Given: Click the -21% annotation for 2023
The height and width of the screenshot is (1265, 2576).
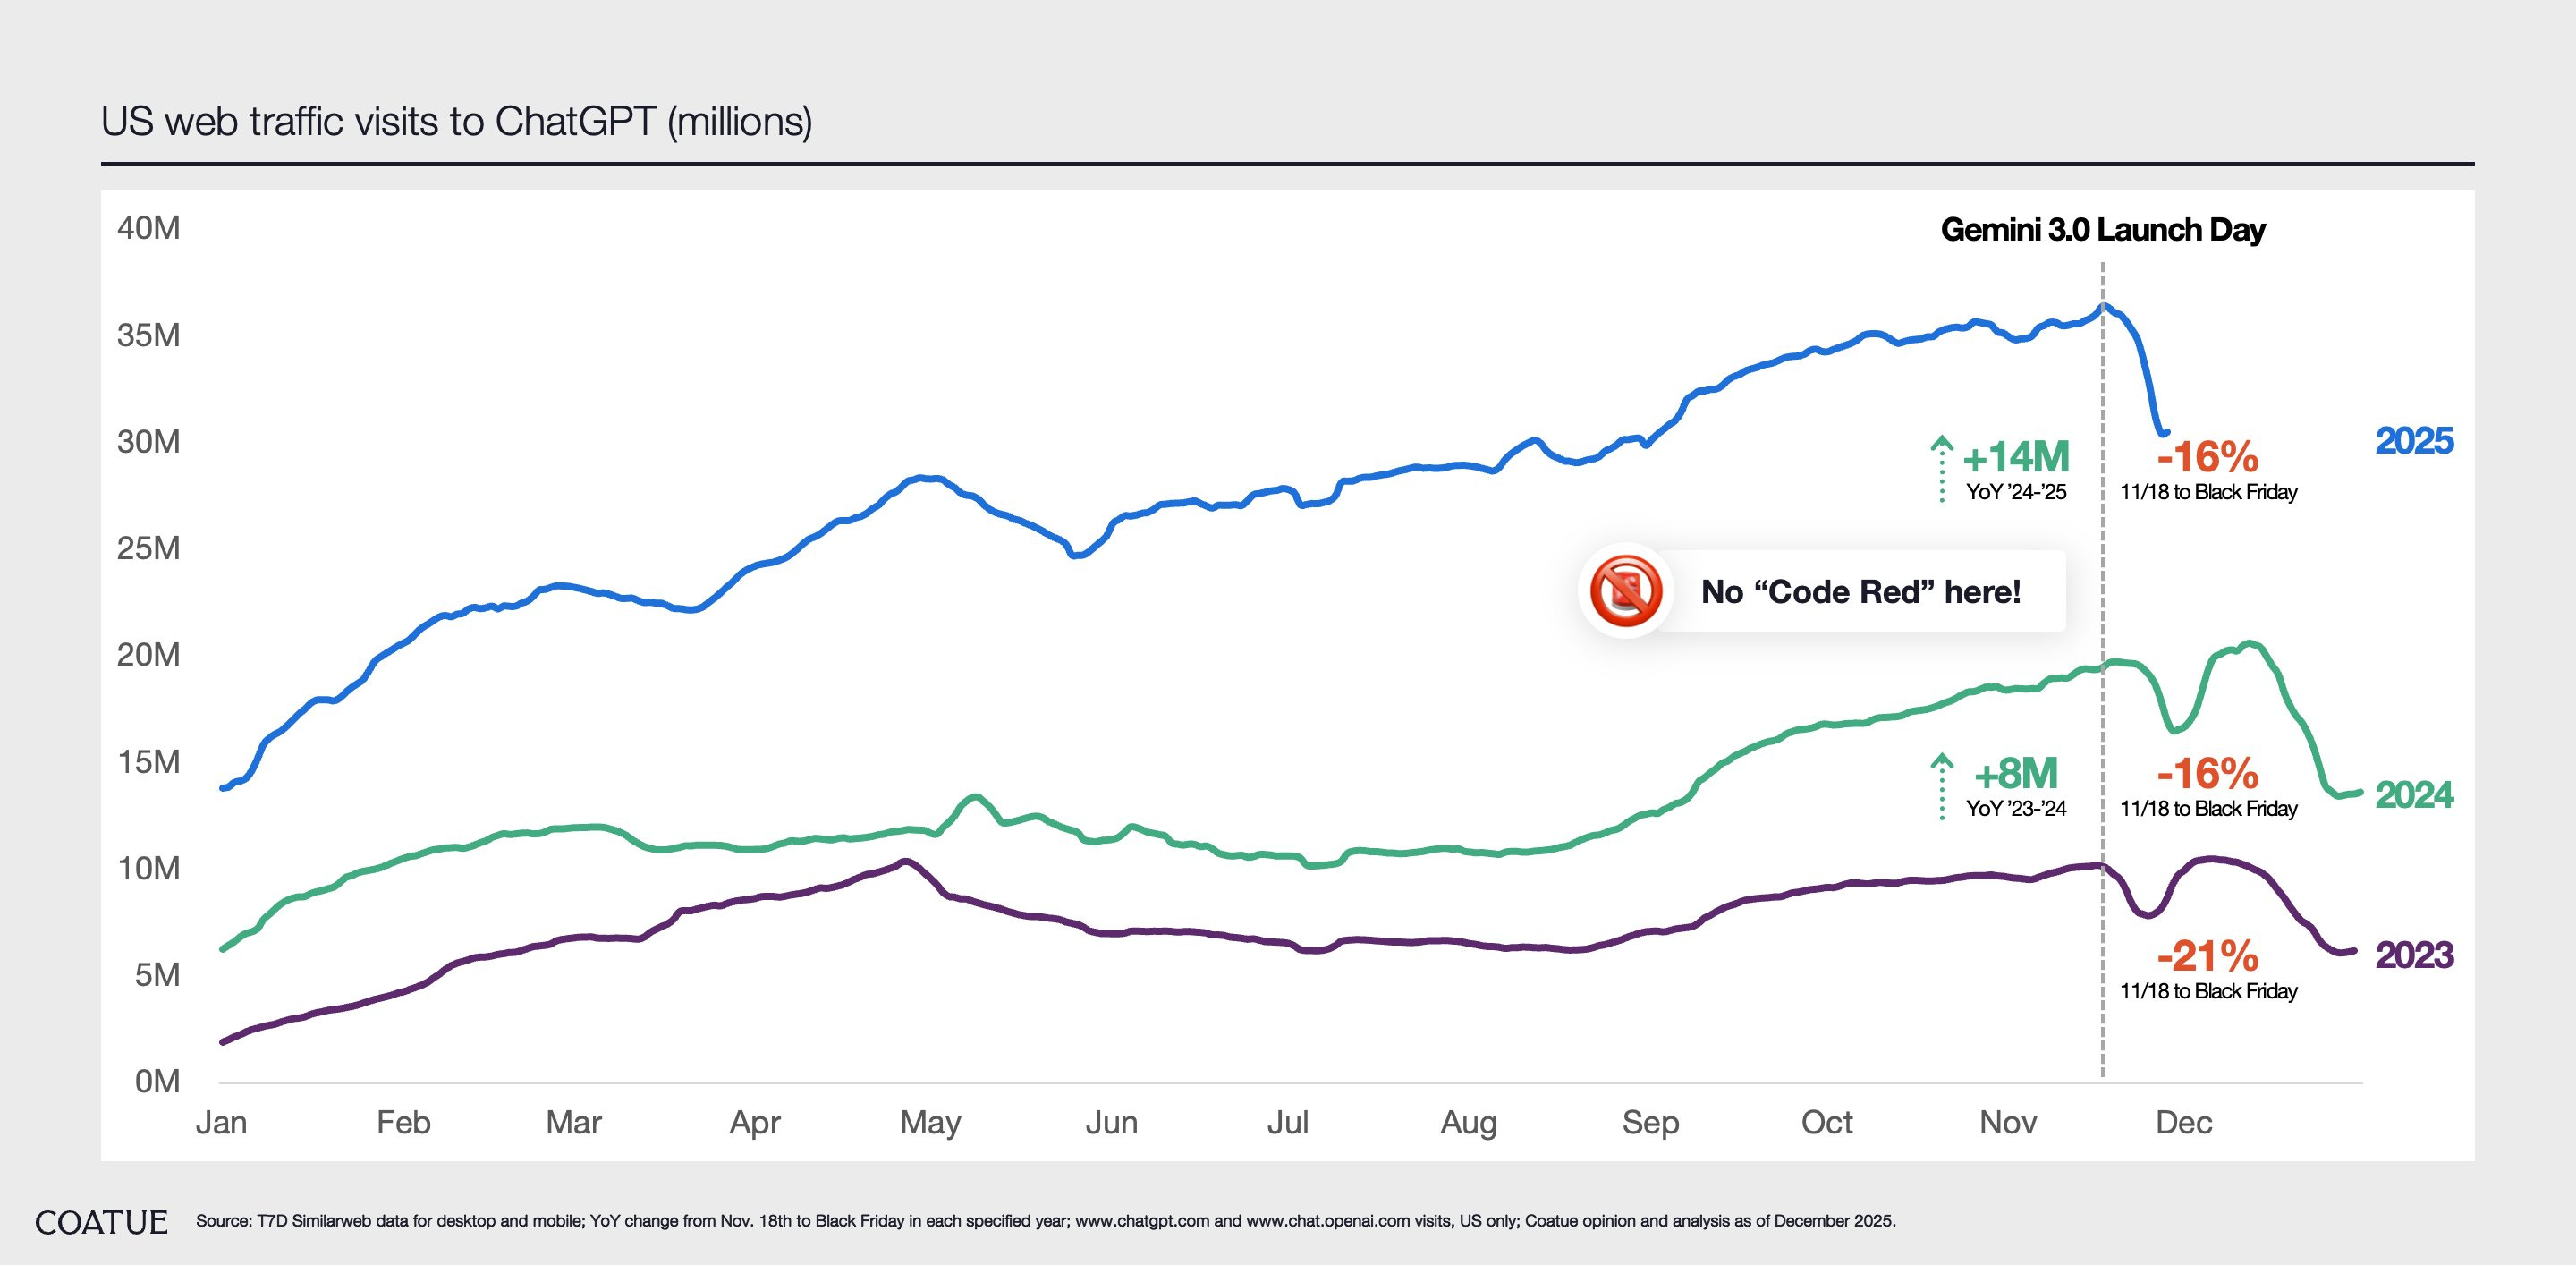Looking at the screenshot, I should click(x=2207, y=957).
